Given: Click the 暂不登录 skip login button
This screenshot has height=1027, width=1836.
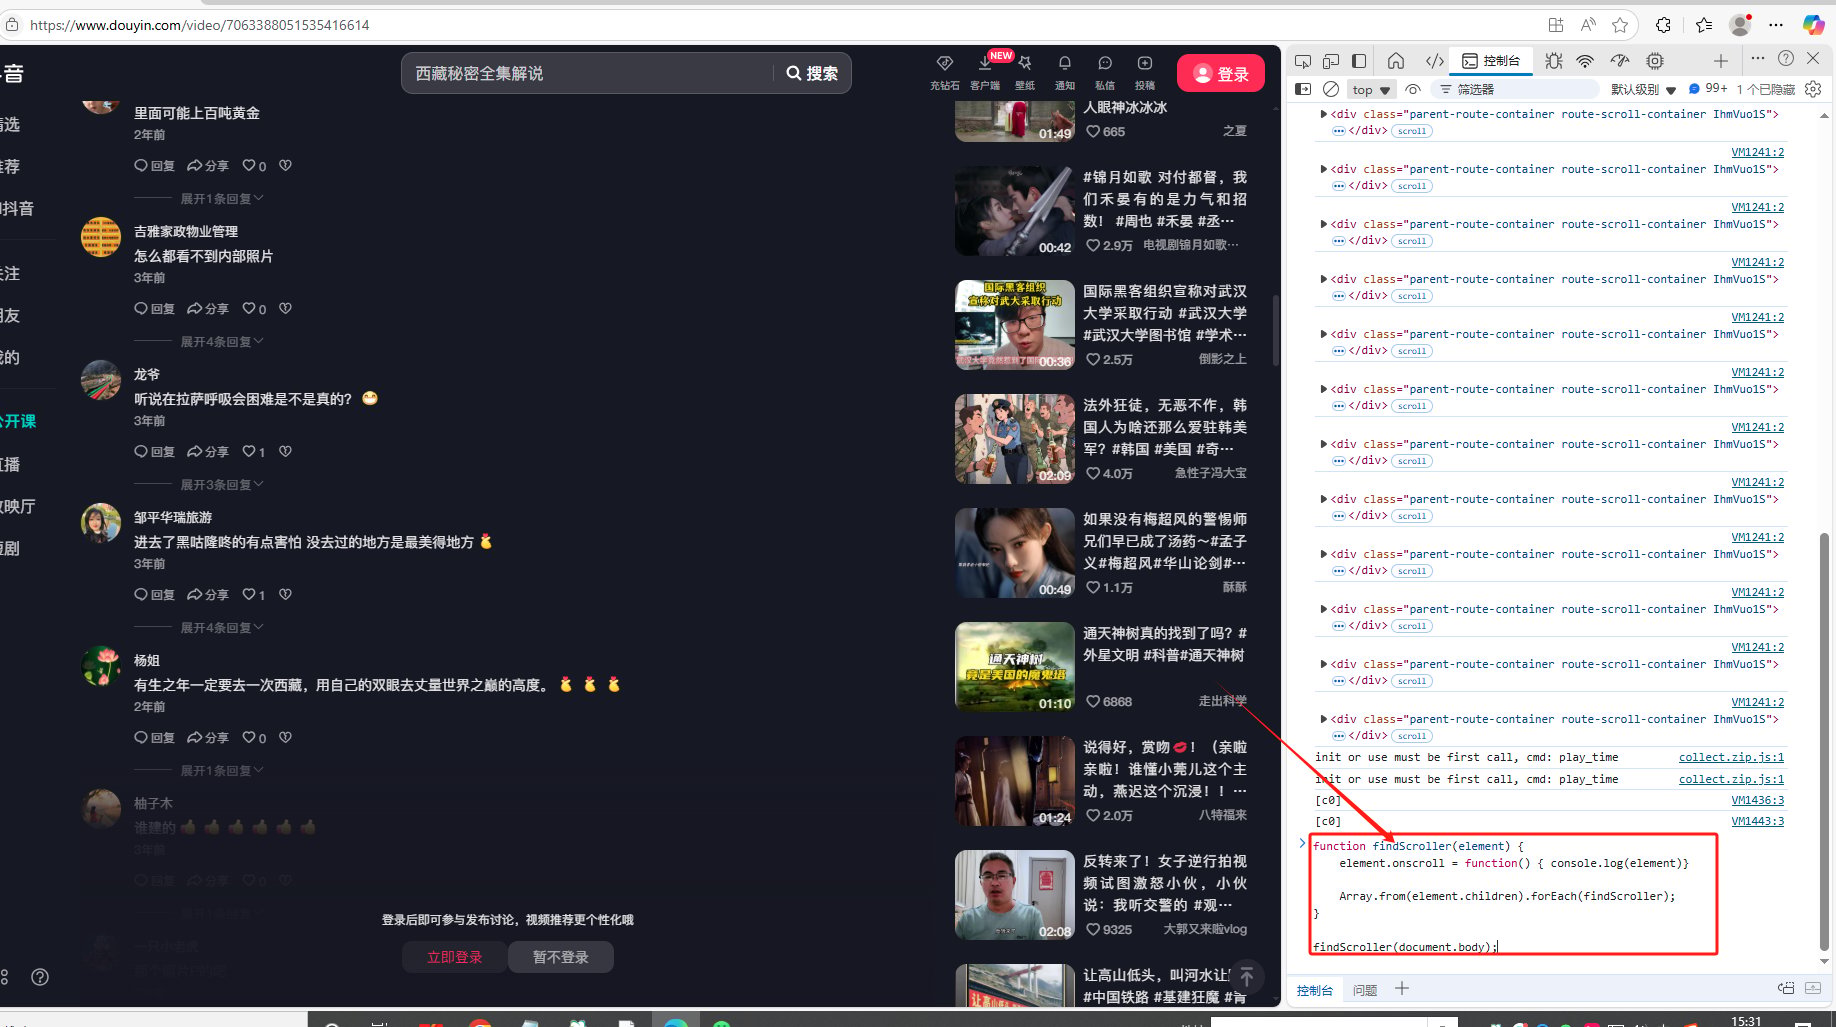Looking at the screenshot, I should (x=560, y=957).
